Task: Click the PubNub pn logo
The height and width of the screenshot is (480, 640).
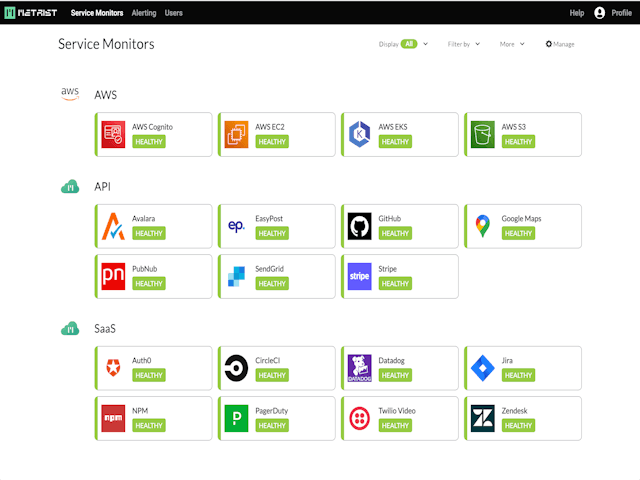Action: coord(113,276)
